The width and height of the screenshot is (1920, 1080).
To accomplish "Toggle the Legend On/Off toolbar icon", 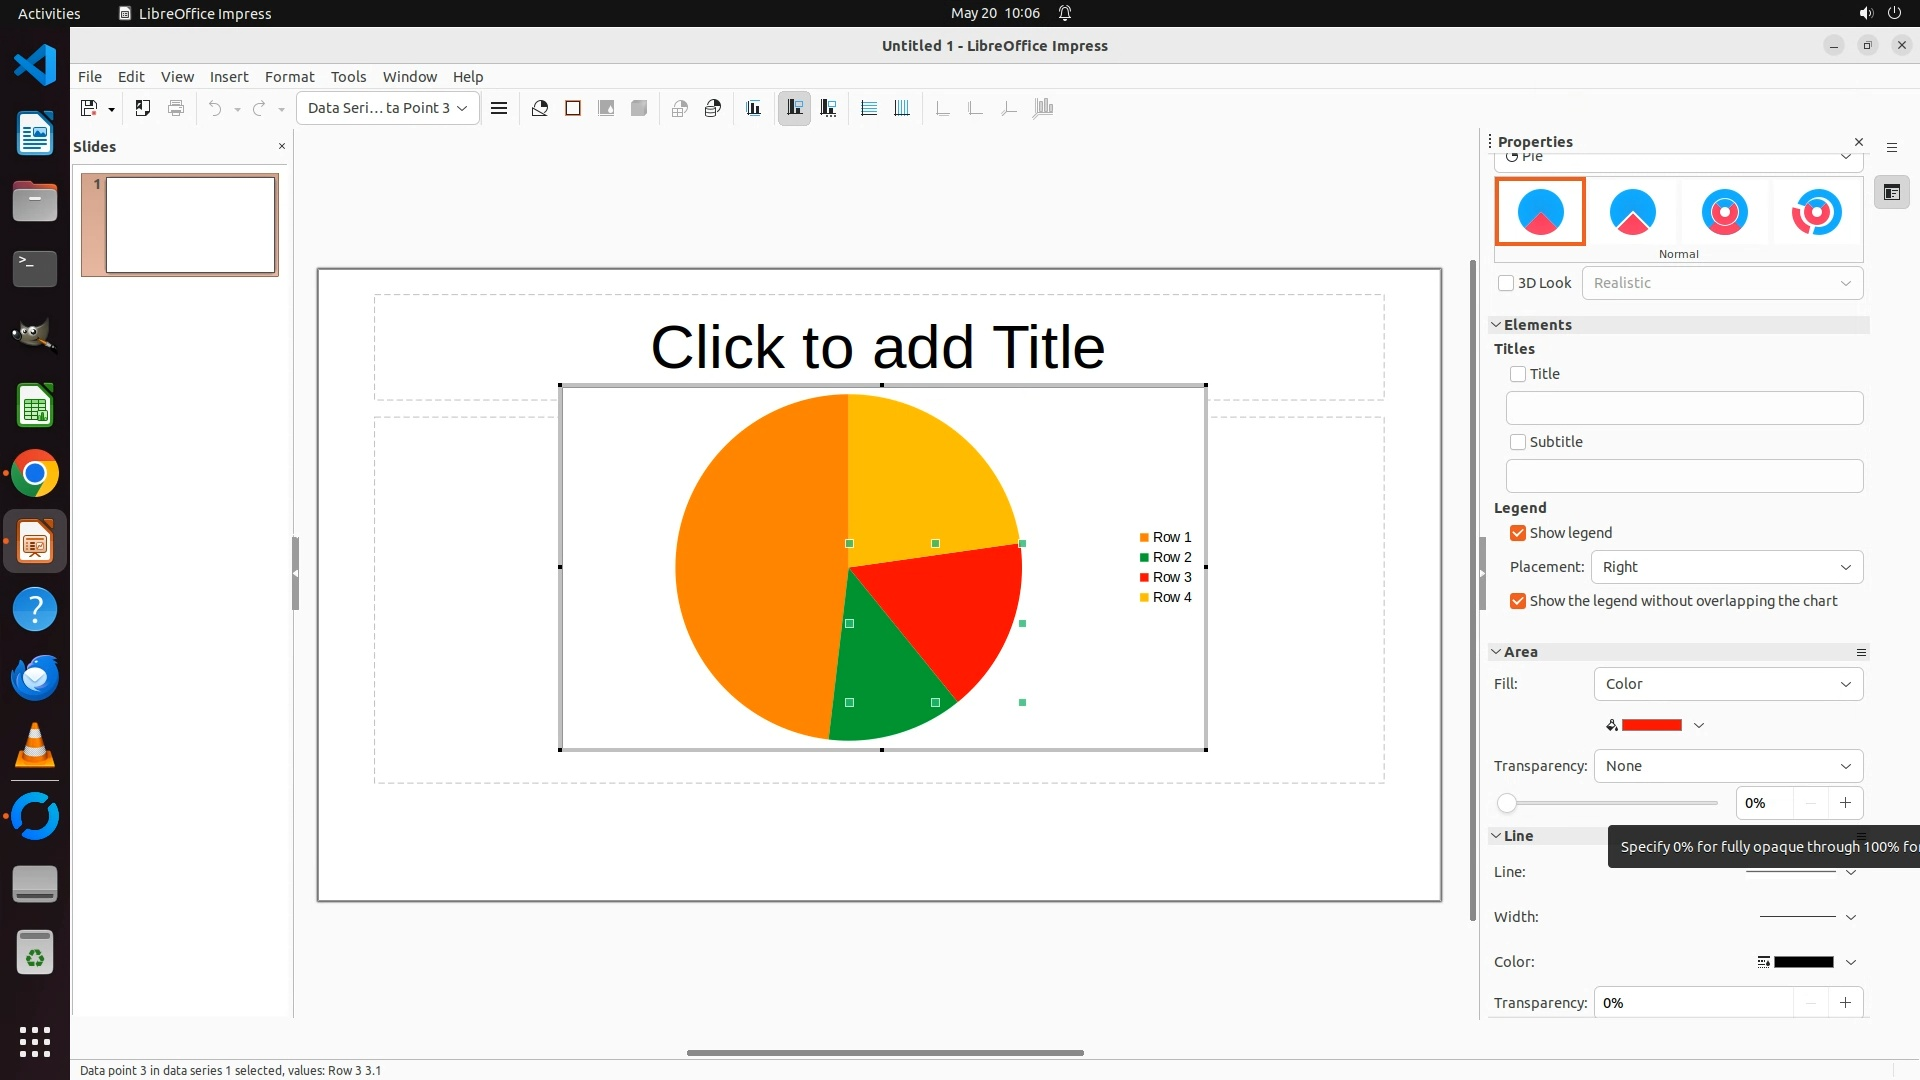I will pyautogui.click(x=795, y=108).
